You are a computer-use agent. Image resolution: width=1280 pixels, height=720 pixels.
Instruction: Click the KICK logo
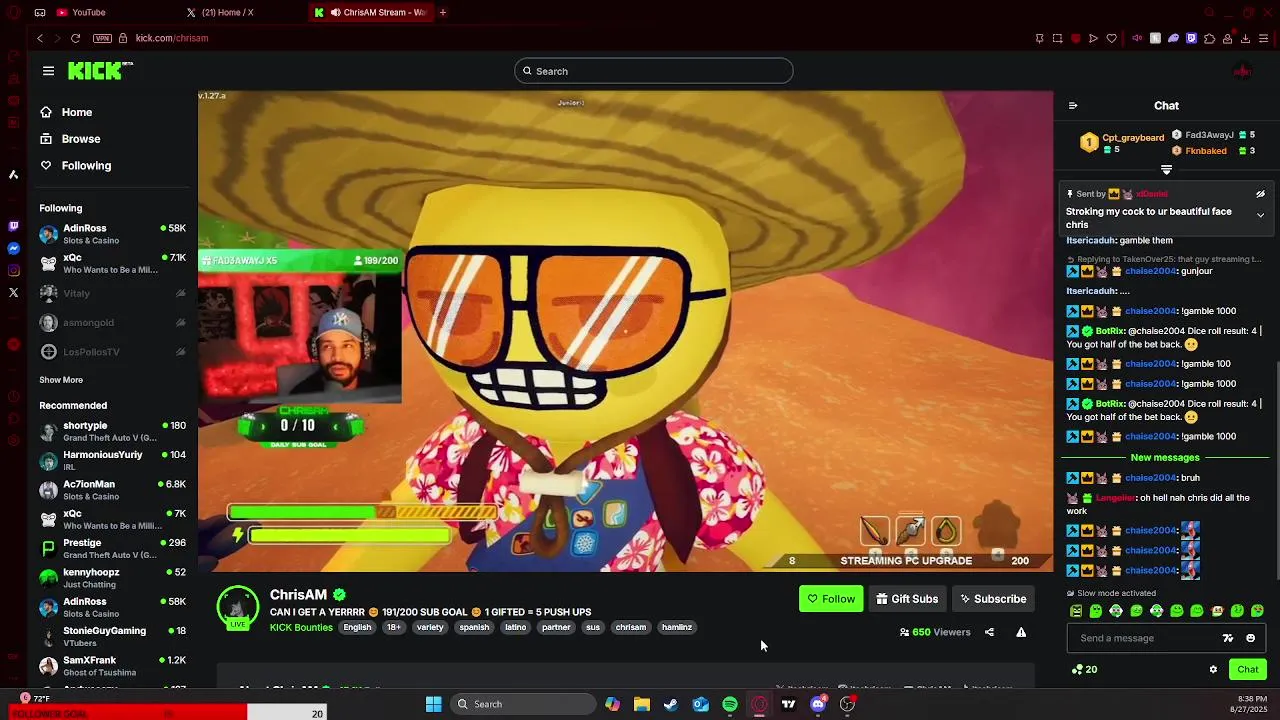100,70
